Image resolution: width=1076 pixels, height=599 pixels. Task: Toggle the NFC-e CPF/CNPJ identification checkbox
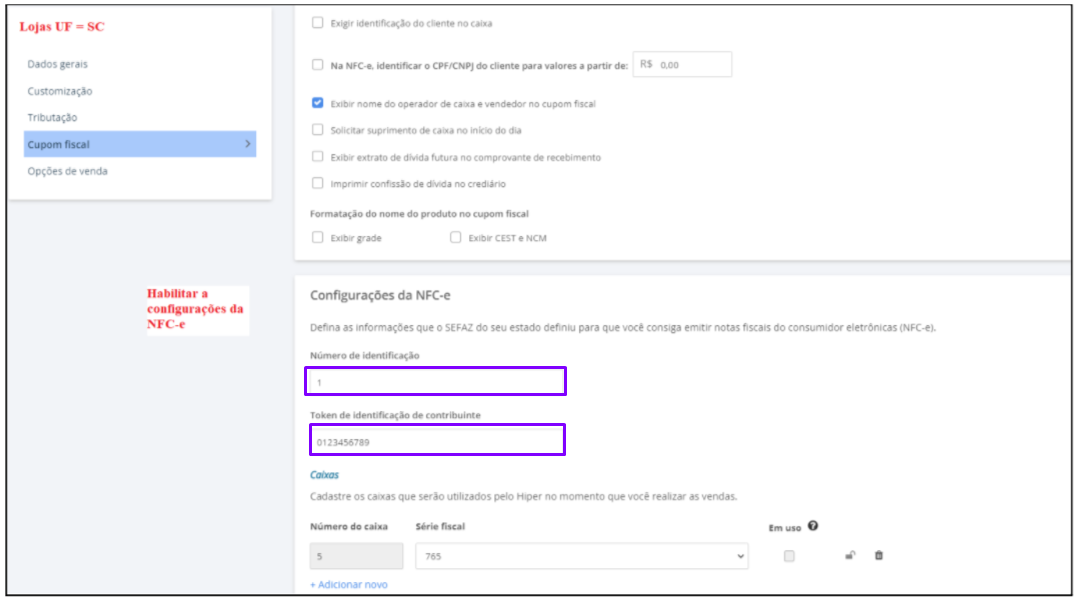click(318, 65)
